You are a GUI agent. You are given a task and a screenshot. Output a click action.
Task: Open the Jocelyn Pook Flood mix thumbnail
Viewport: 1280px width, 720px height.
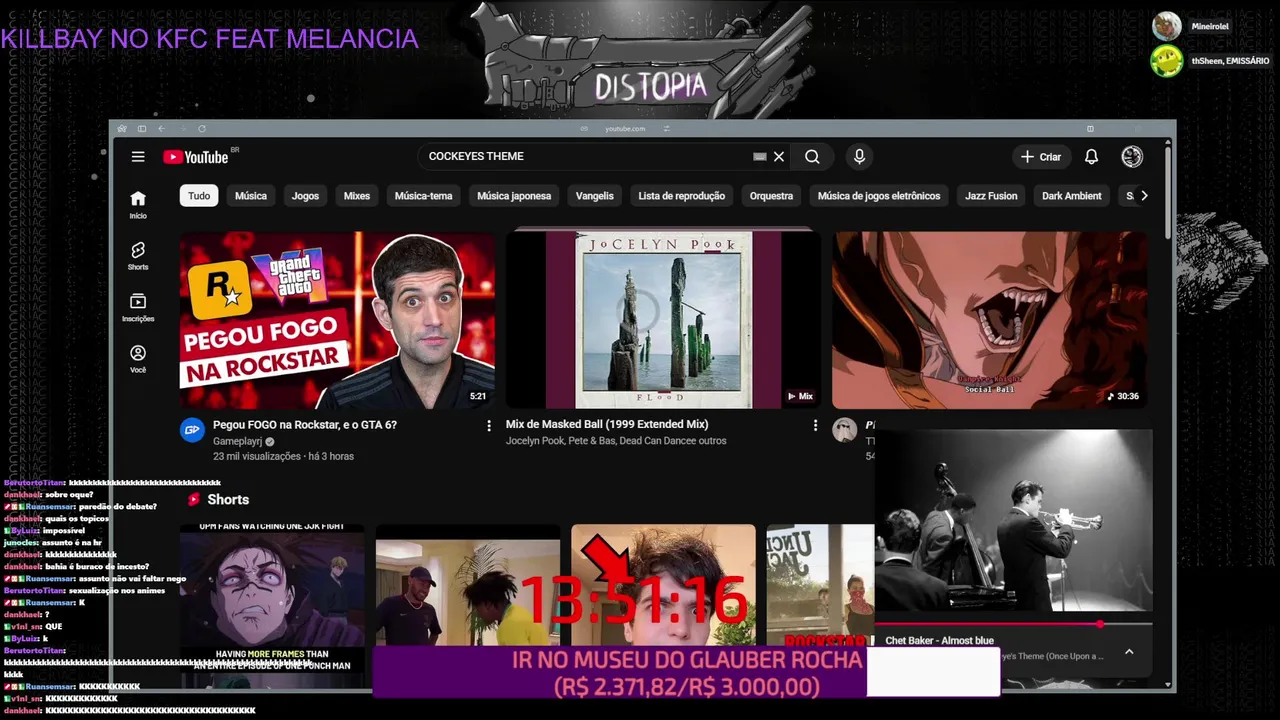coord(663,320)
